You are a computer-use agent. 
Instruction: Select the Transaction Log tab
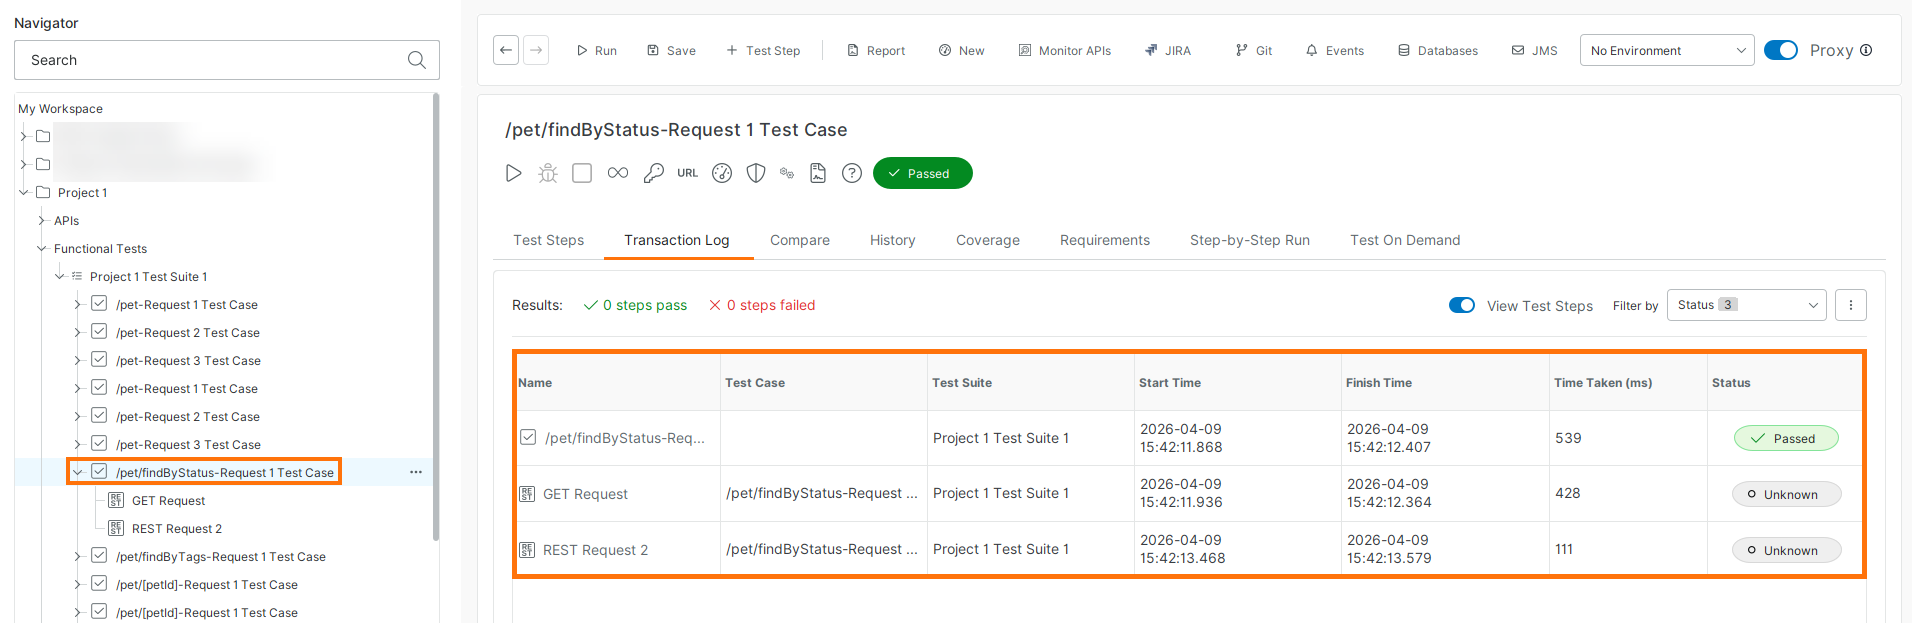coord(677,240)
